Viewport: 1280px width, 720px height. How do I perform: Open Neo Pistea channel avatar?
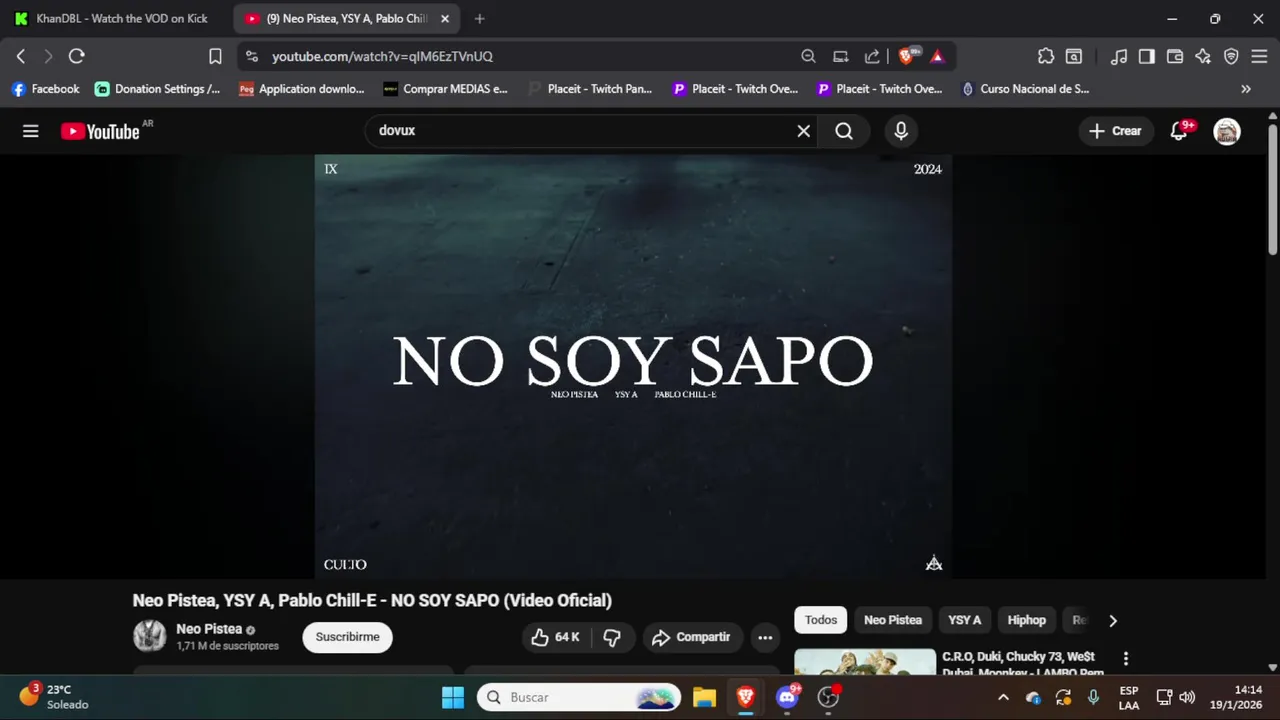pos(149,636)
